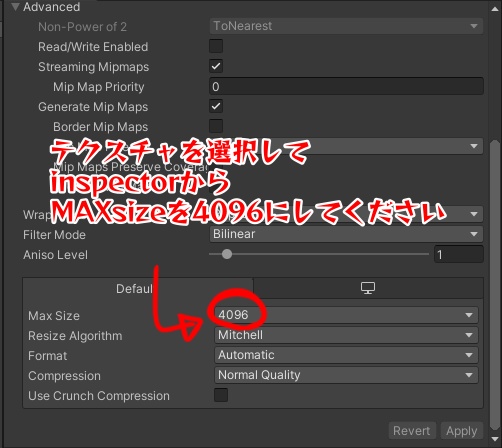
Task: Click the Filter Mode label
Action: 54,235
